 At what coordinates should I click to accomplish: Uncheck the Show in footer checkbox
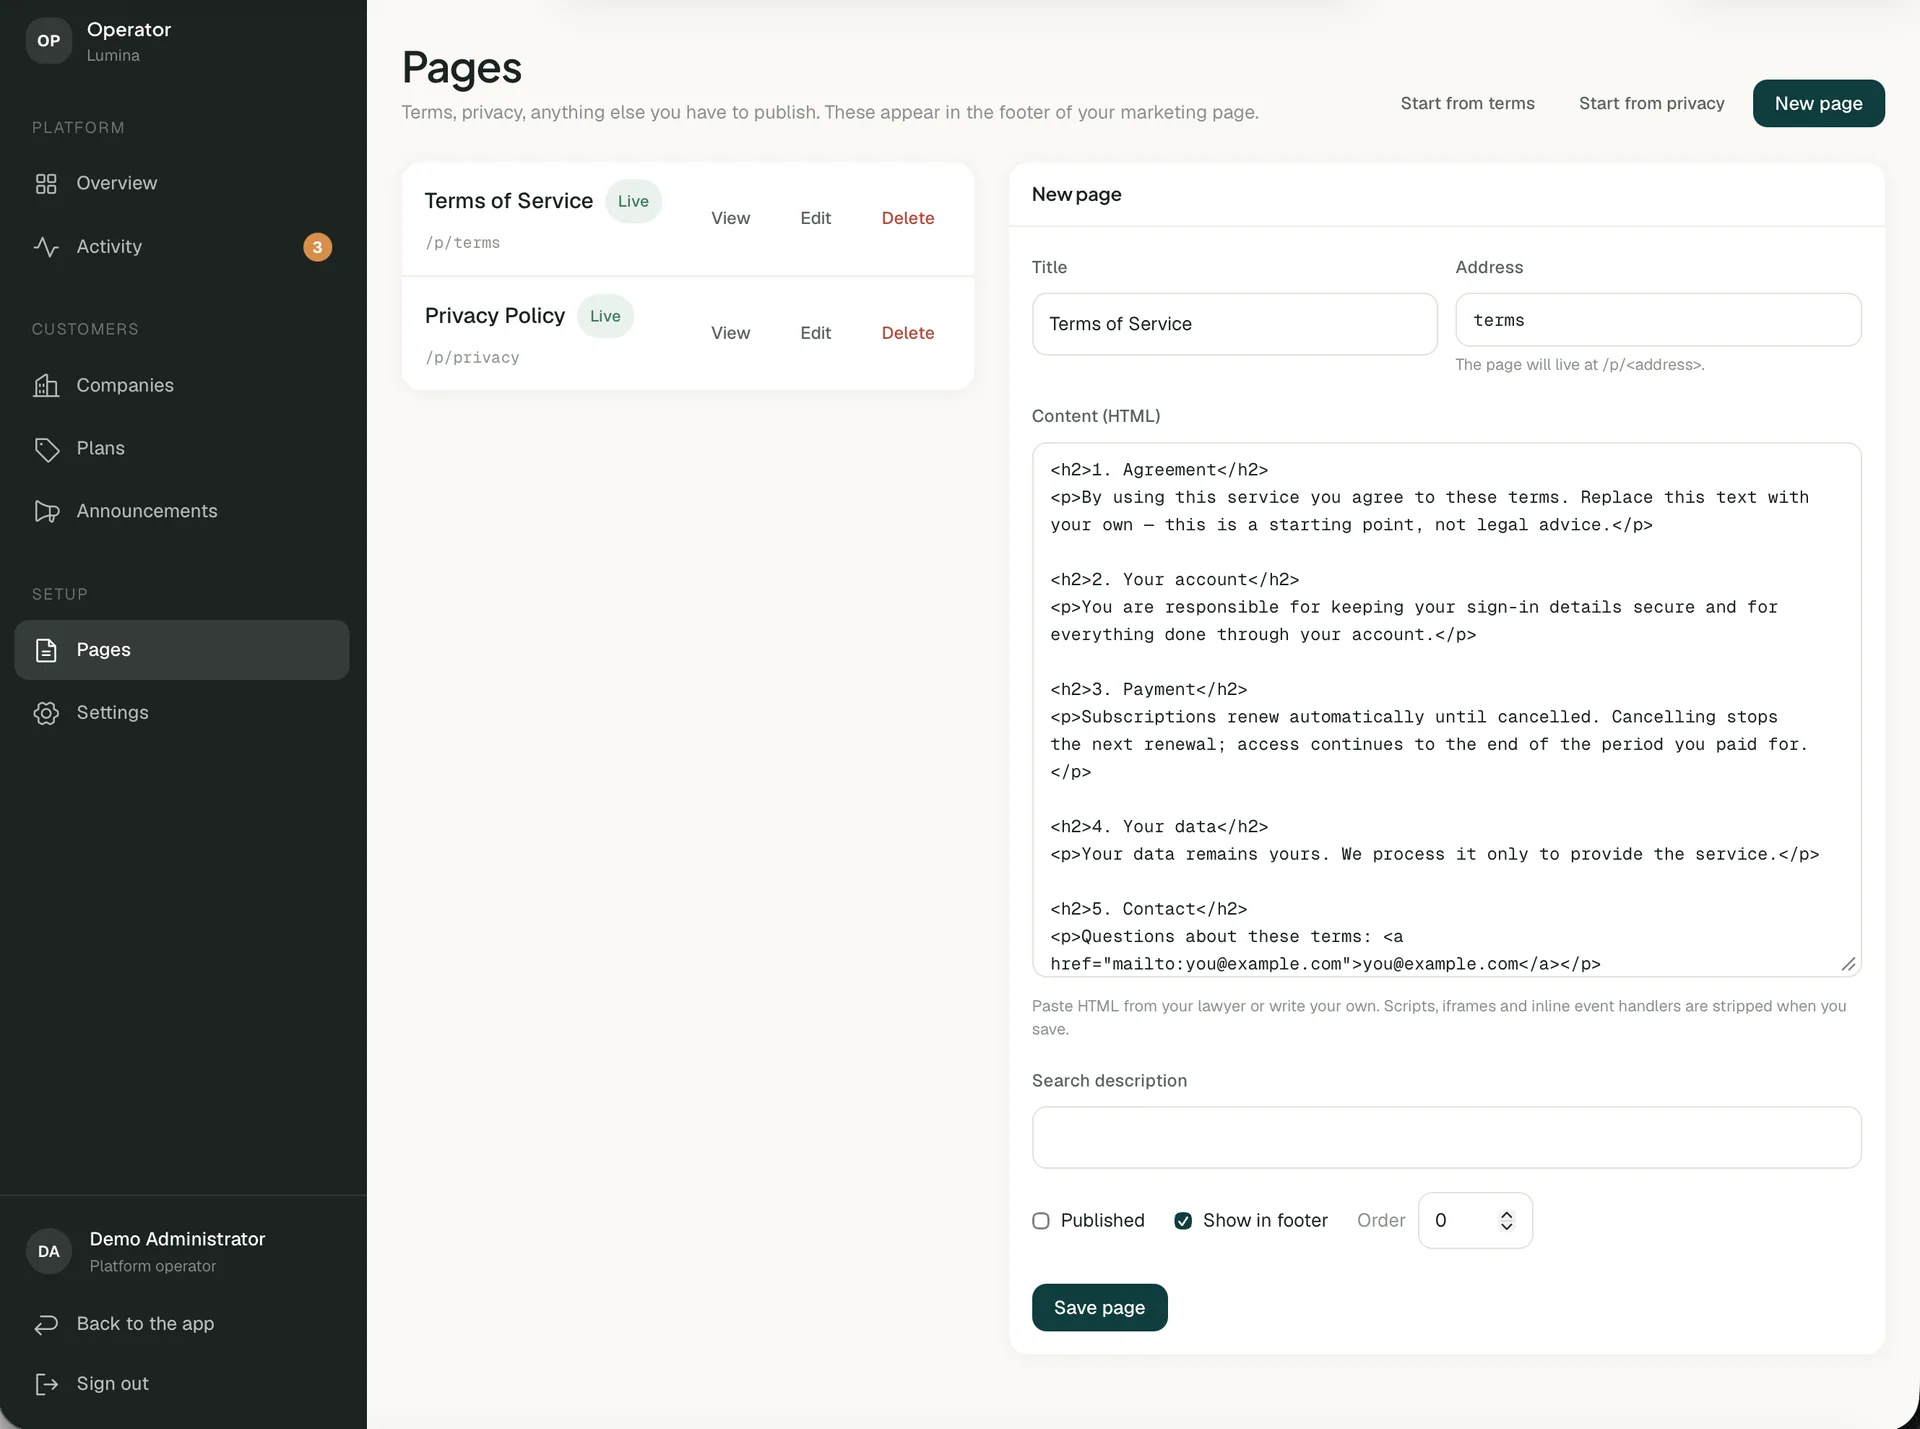click(x=1183, y=1221)
